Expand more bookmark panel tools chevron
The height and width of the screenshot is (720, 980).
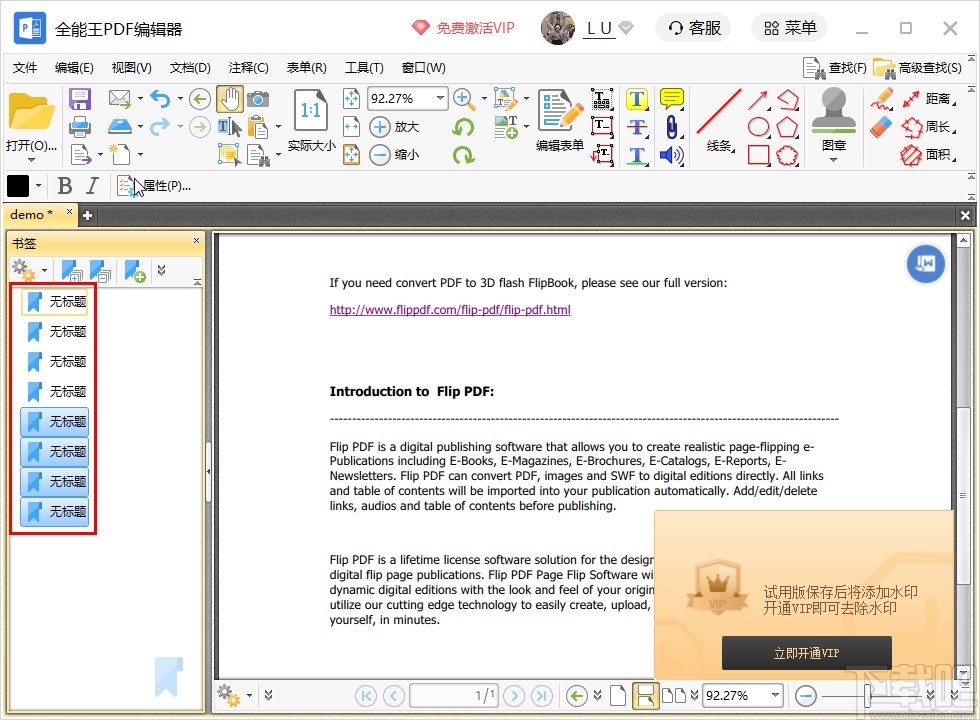pos(161,270)
